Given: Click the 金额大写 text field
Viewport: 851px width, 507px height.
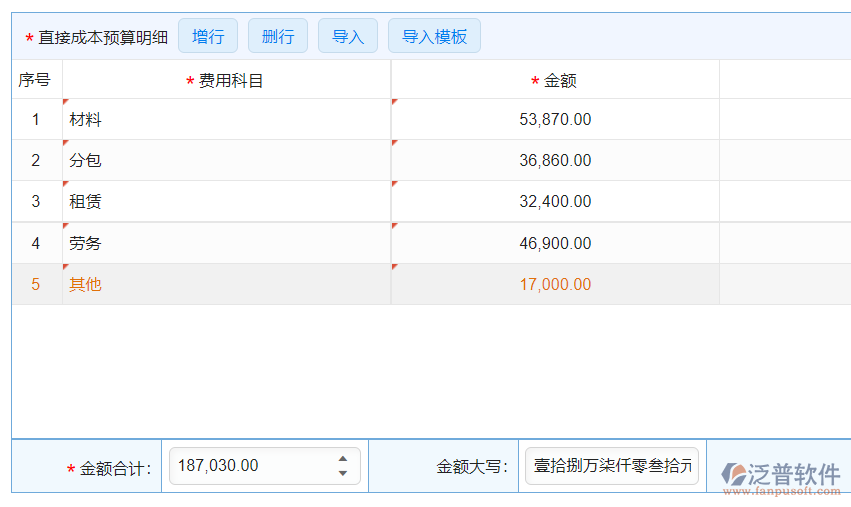Looking at the screenshot, I should tap(612, 466).
